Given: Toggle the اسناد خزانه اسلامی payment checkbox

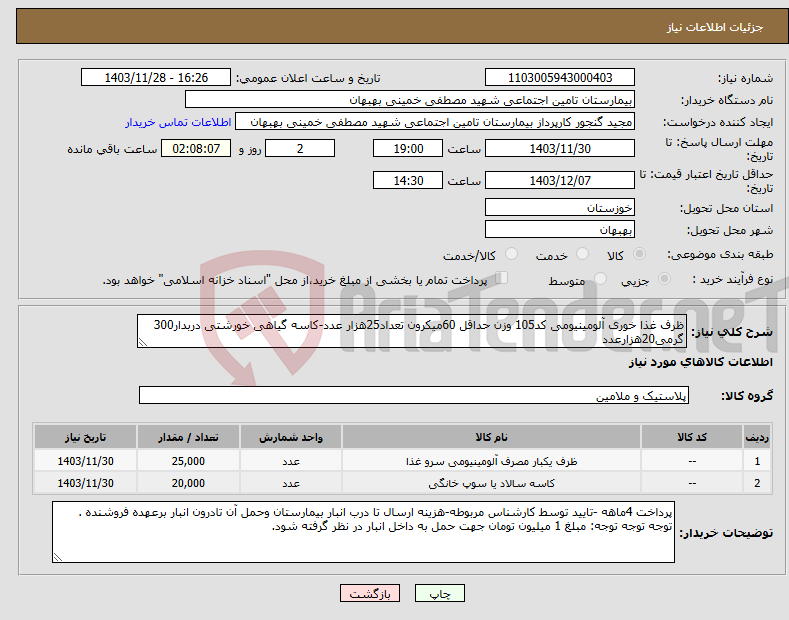Looking at the screenshot, I should tap(502, 278).
